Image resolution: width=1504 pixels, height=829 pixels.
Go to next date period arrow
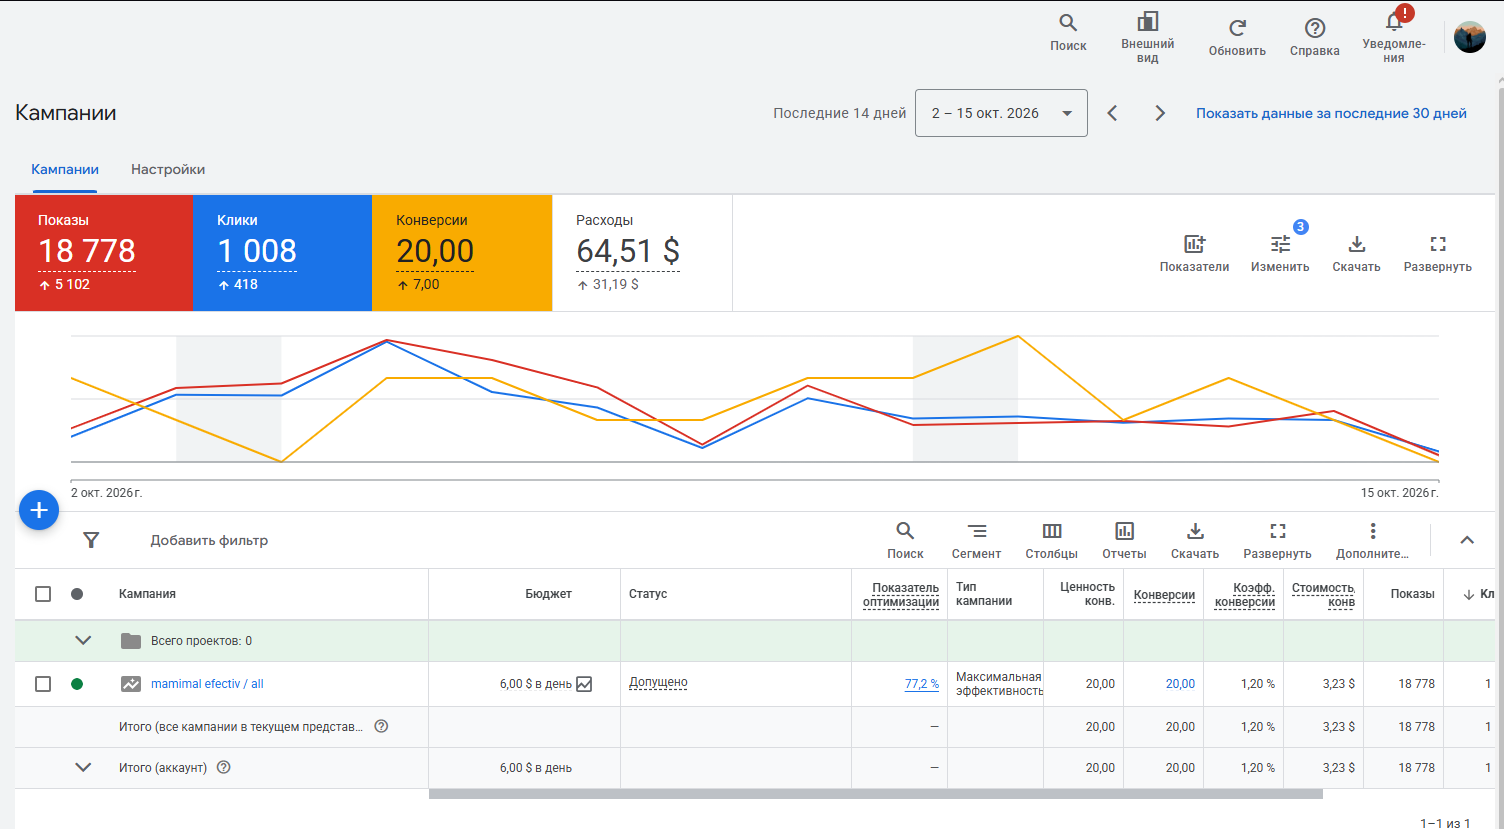point(1160,113)
